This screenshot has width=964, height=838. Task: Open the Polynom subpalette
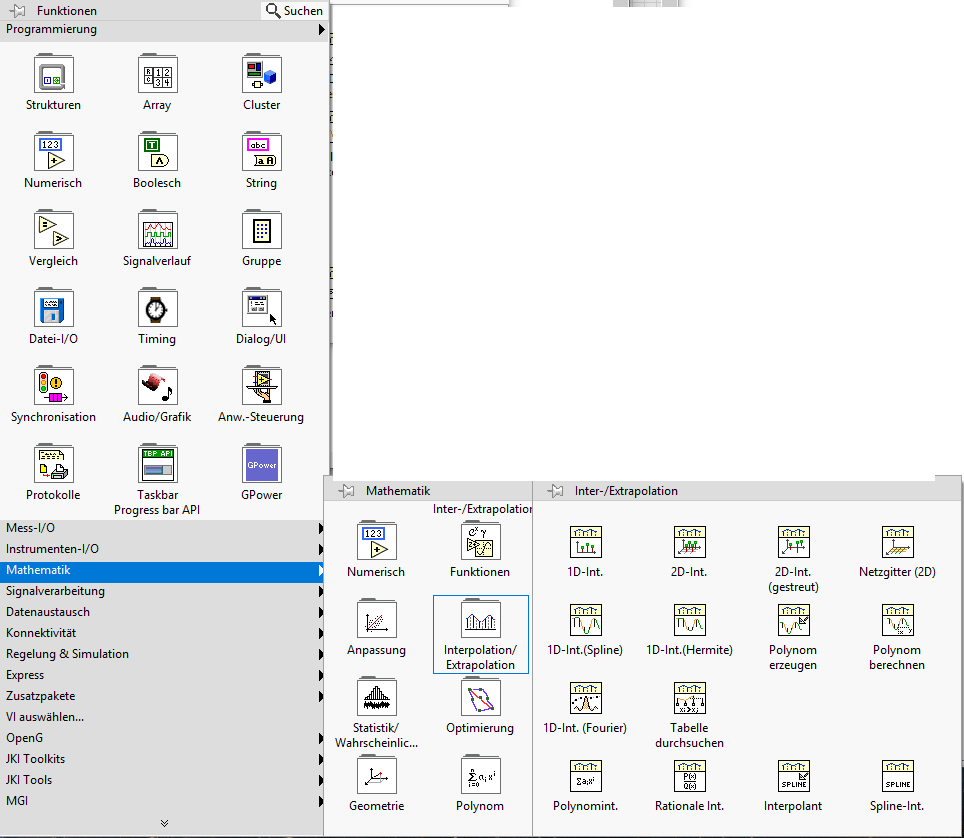(481, 776)
